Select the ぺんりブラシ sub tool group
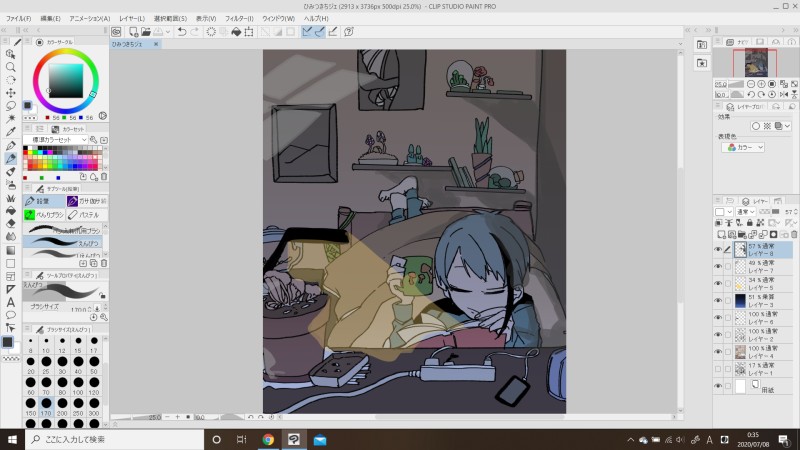800x450 pixels. (x=44, y=215)
